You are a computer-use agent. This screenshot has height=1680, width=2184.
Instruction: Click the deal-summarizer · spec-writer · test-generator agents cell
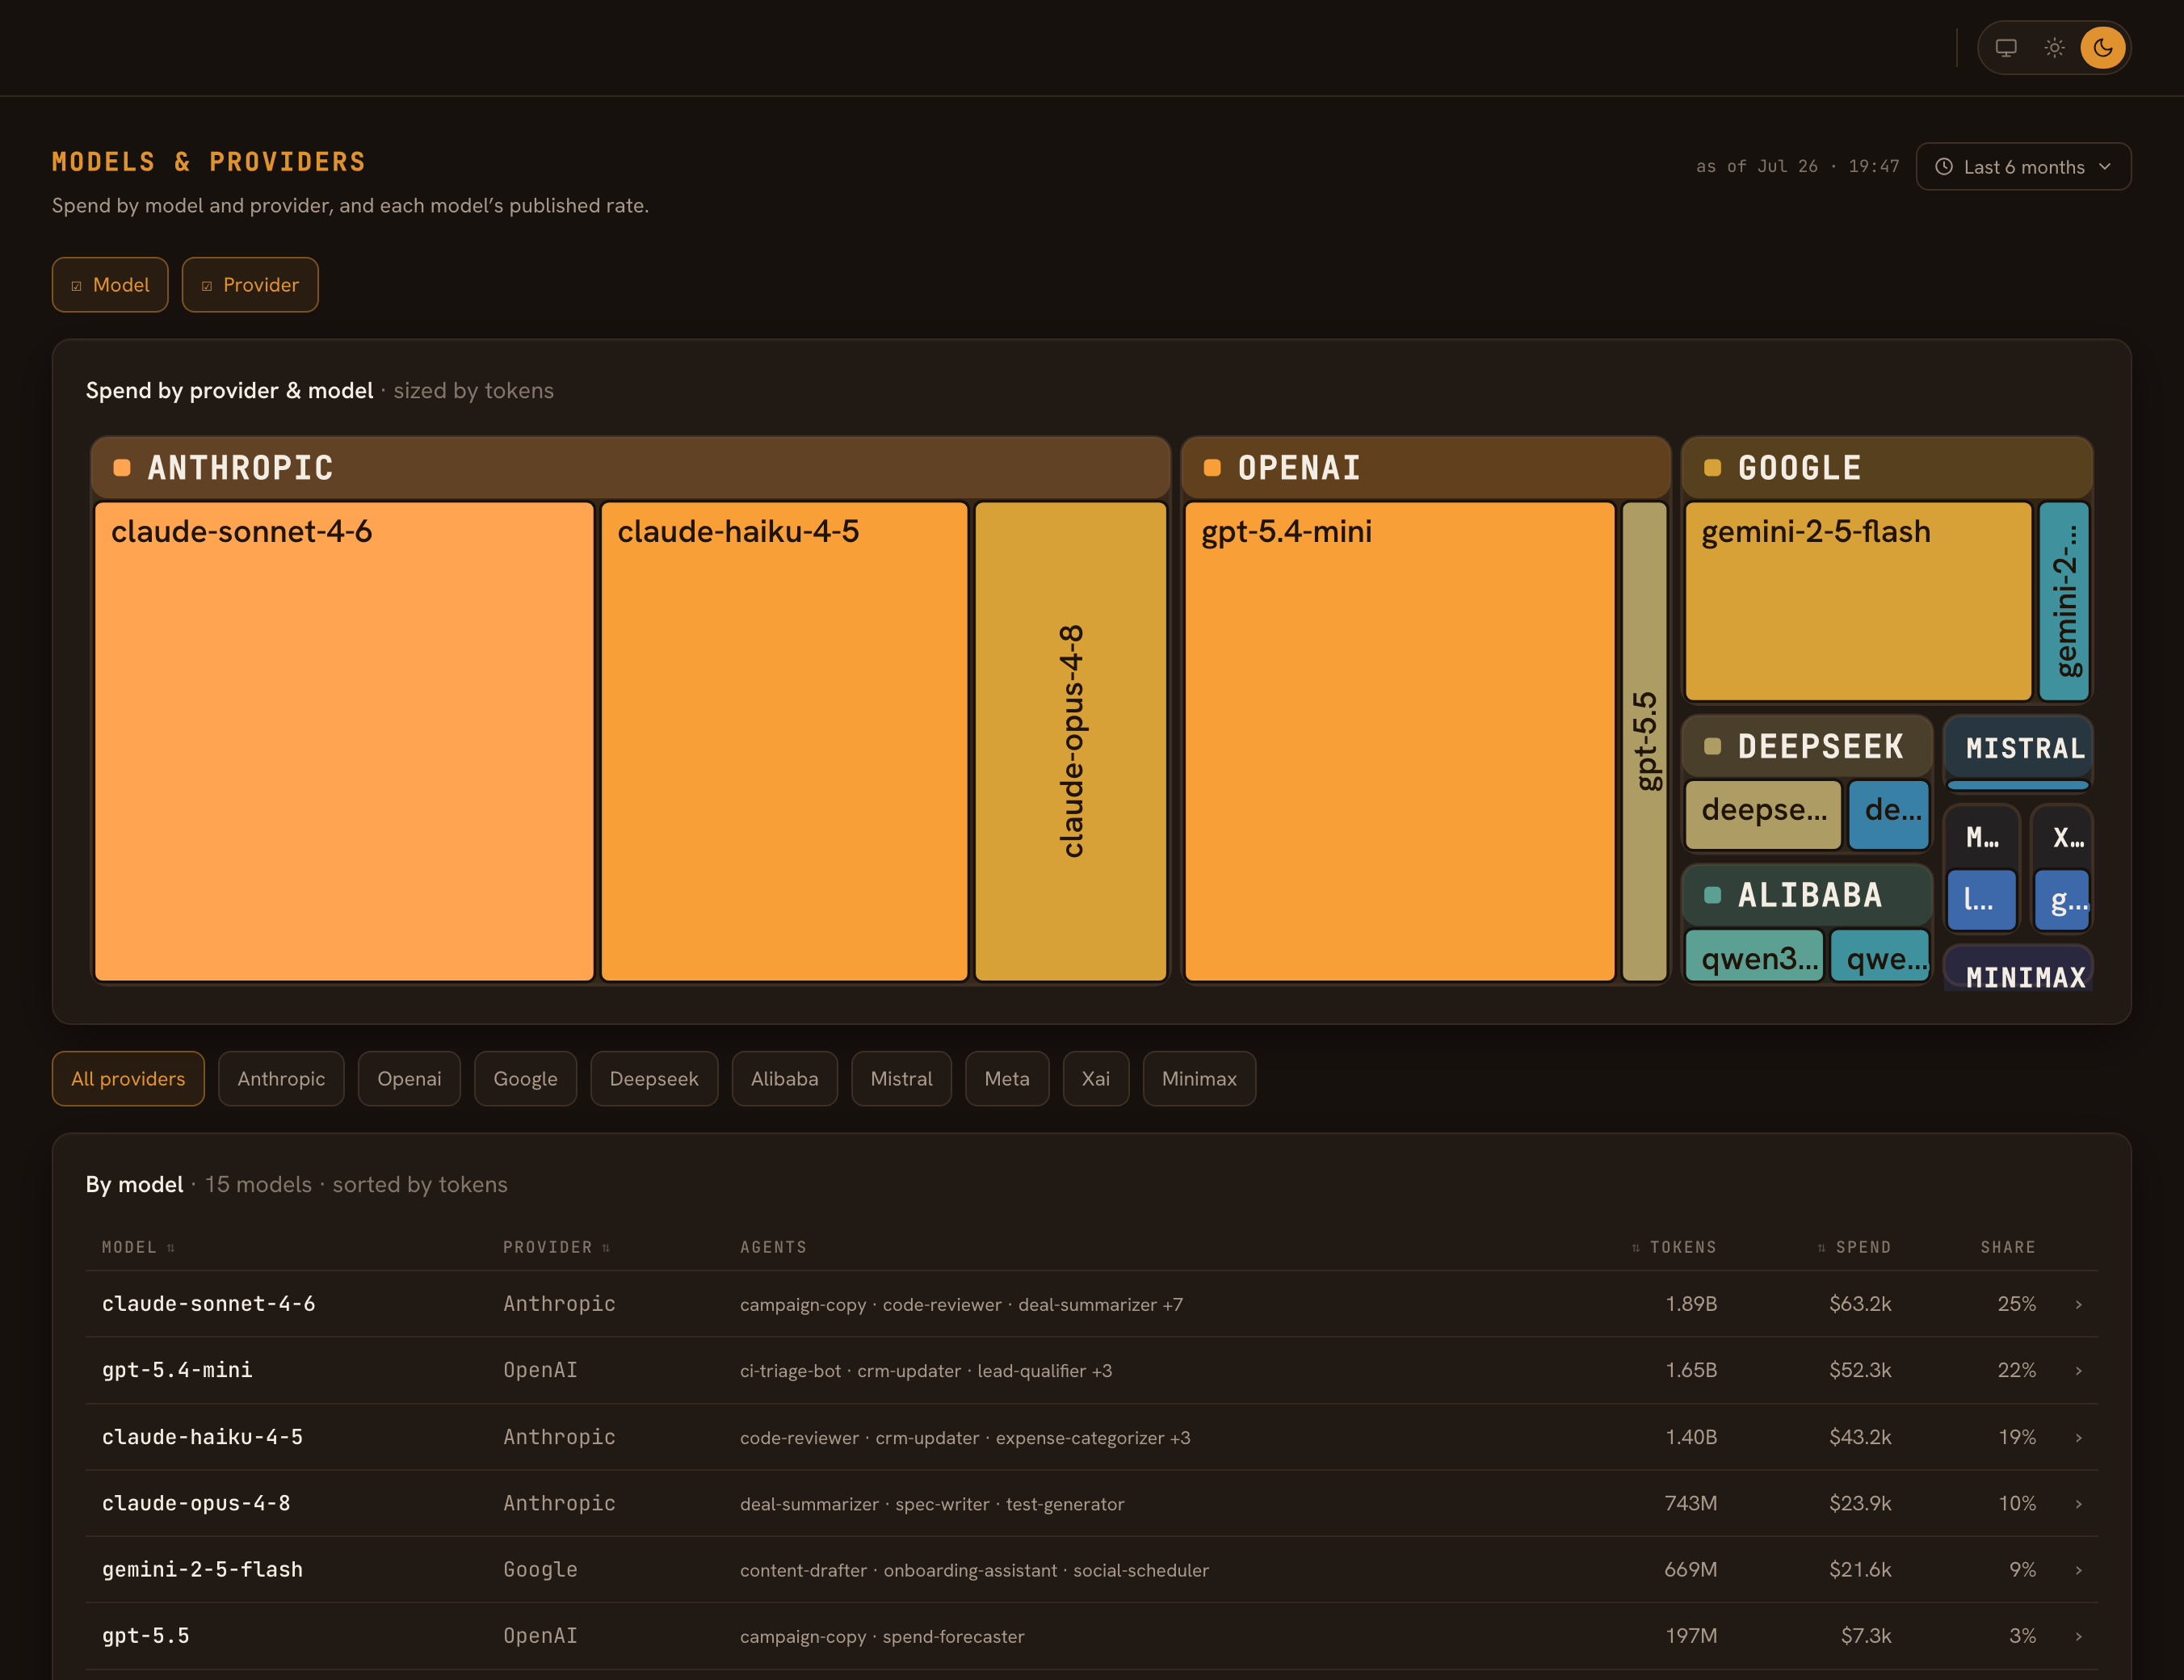click(932, 1504)
